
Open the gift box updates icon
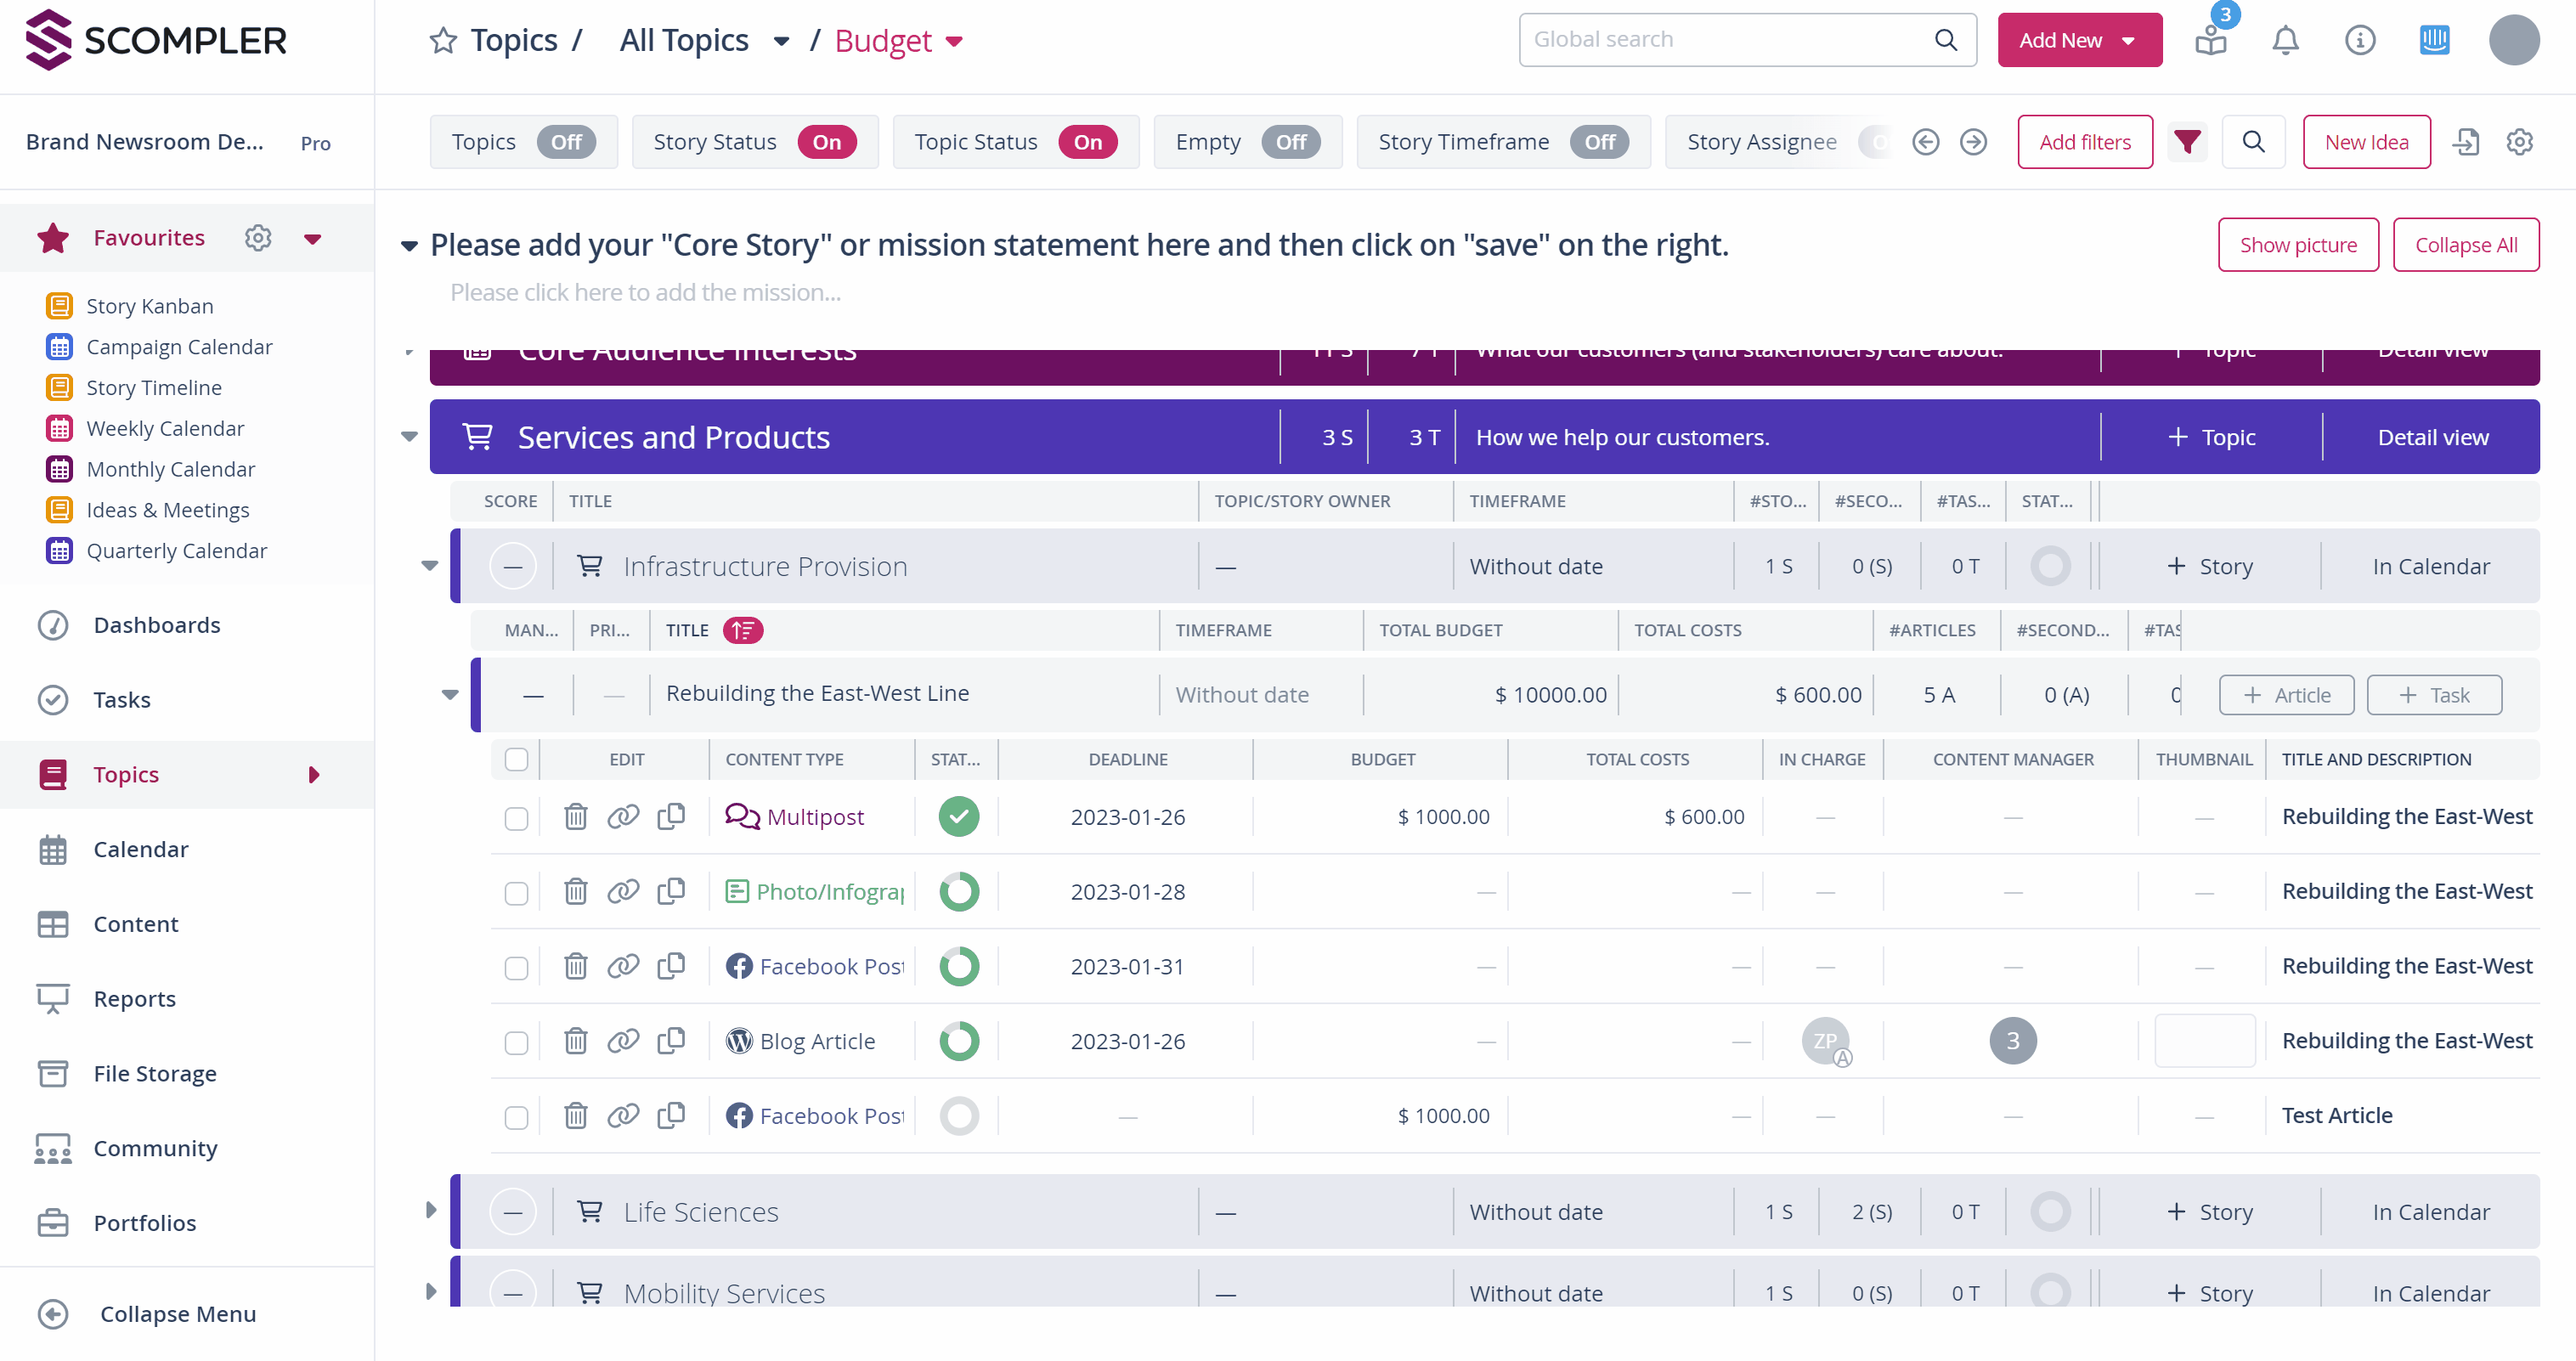[x=2211, y=40]
